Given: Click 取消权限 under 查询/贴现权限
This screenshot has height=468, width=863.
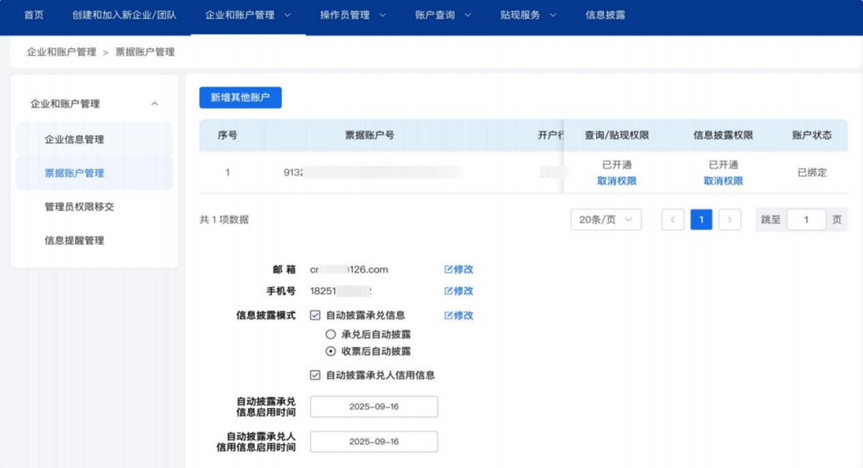Looking at the screenshot, I should [617, 181].
